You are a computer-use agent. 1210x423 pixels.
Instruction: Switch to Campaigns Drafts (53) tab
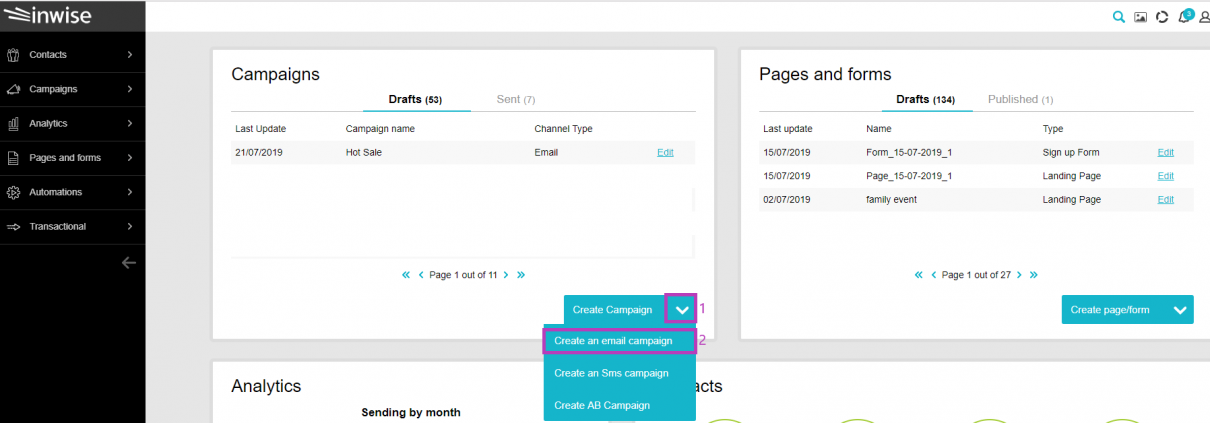(x=416, y=100)
